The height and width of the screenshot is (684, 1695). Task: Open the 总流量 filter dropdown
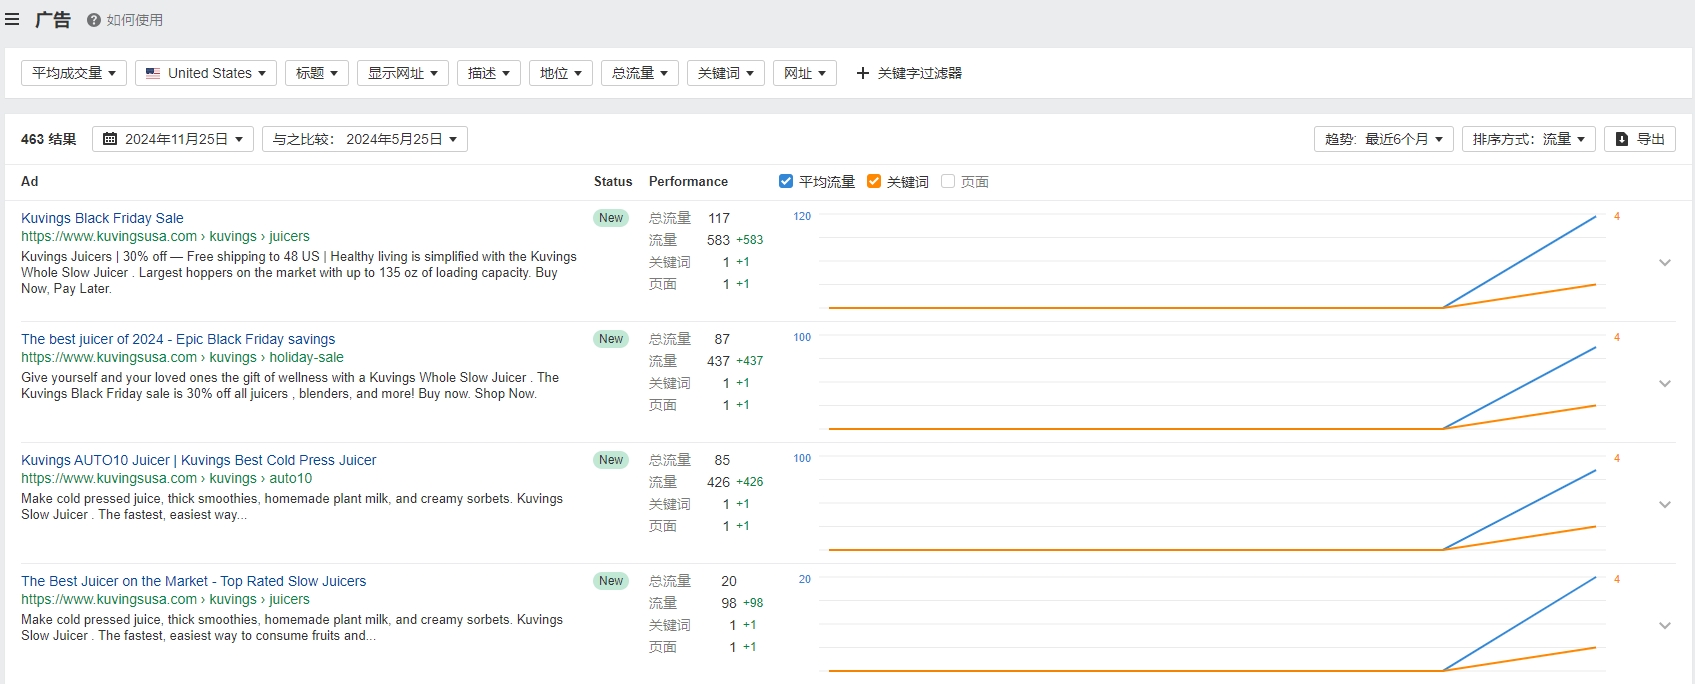point(640,73)
